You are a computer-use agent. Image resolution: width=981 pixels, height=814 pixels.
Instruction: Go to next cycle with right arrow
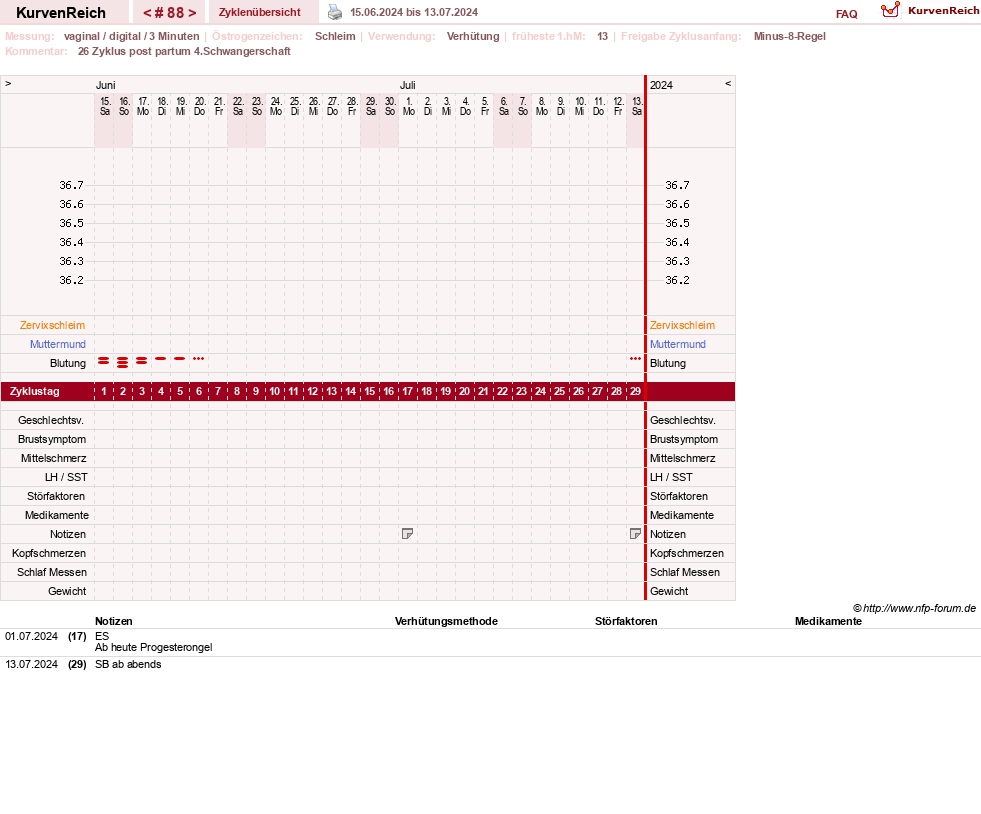(x=192, y=13)
